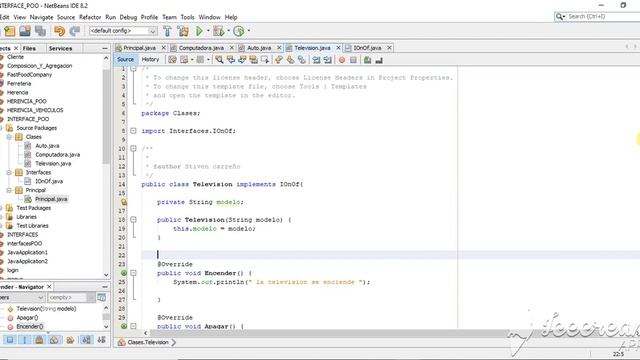Click the Next Bookmark icon
This screenshot has width=640, height=360.
point(290,60)
